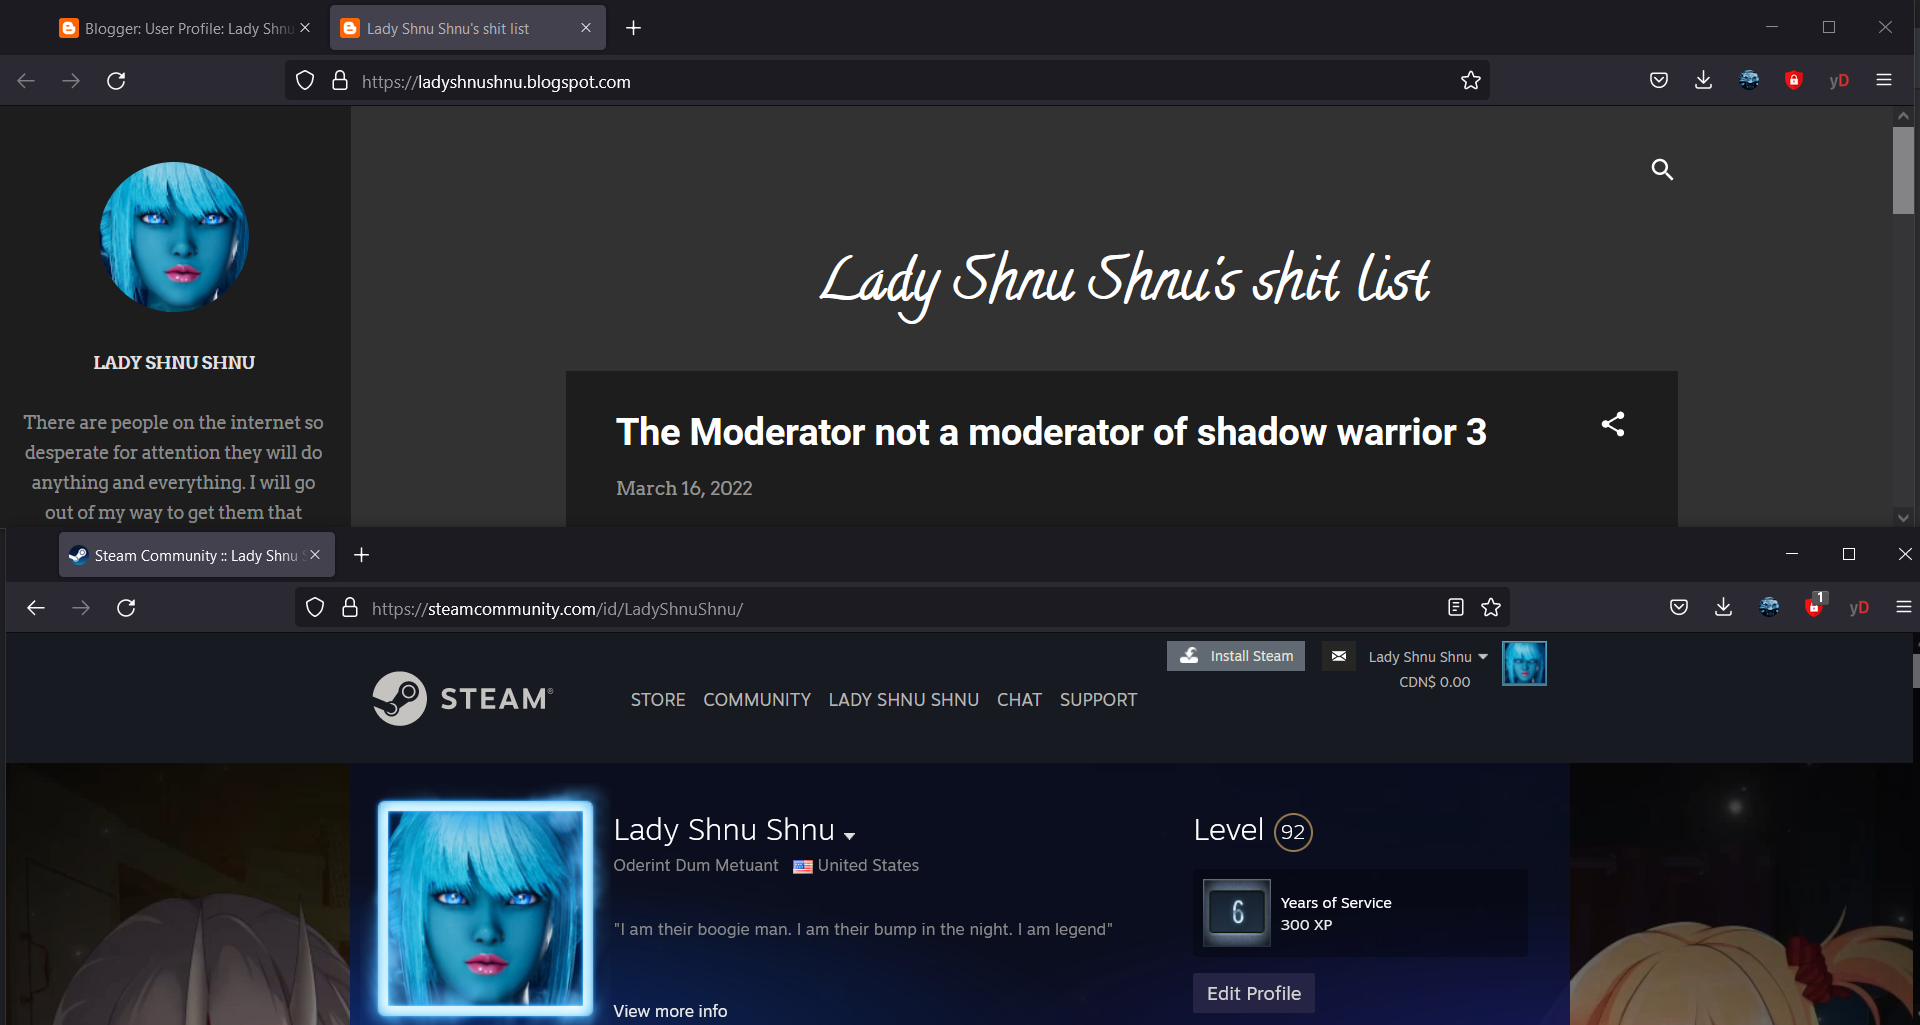Click the large Steam profile avatar
1920x1025 pixels.
[x=485, y=908]
